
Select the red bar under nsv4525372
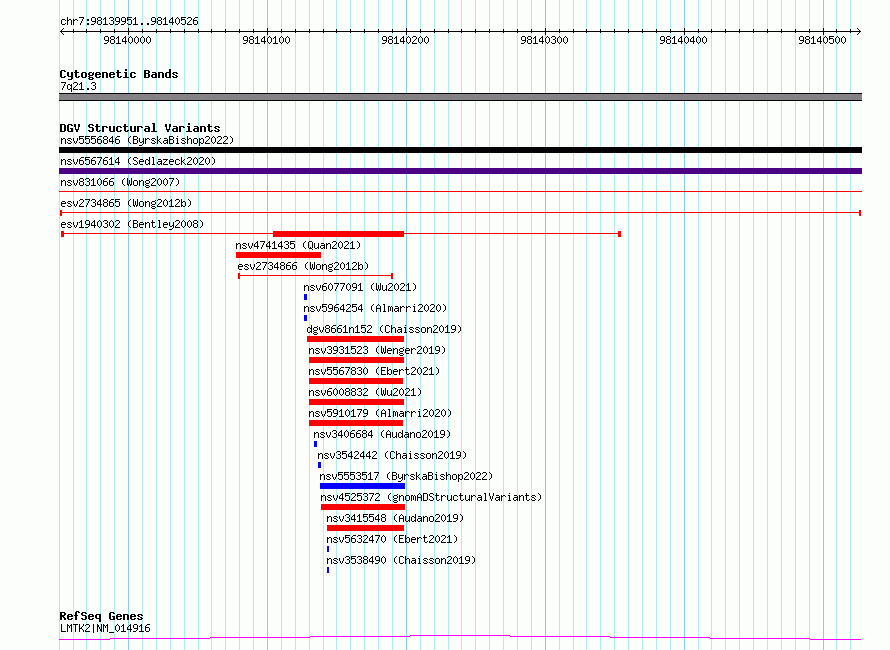pos(363,507)
